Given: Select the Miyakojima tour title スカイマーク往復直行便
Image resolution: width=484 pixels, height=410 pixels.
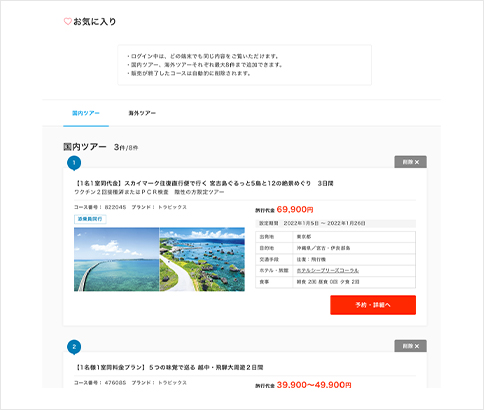Looking at the screenshot, I should tap(204, 183).
